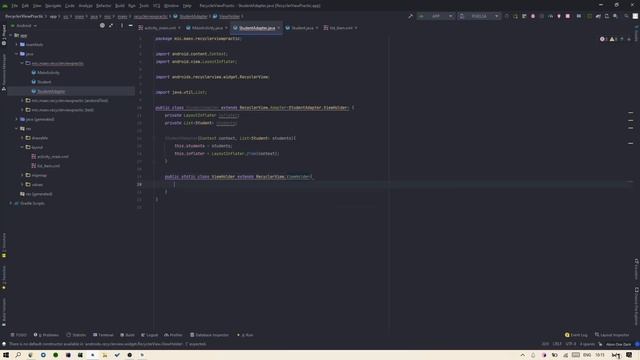
Task: Collapse the res folder
Action: tap(16, 129)
